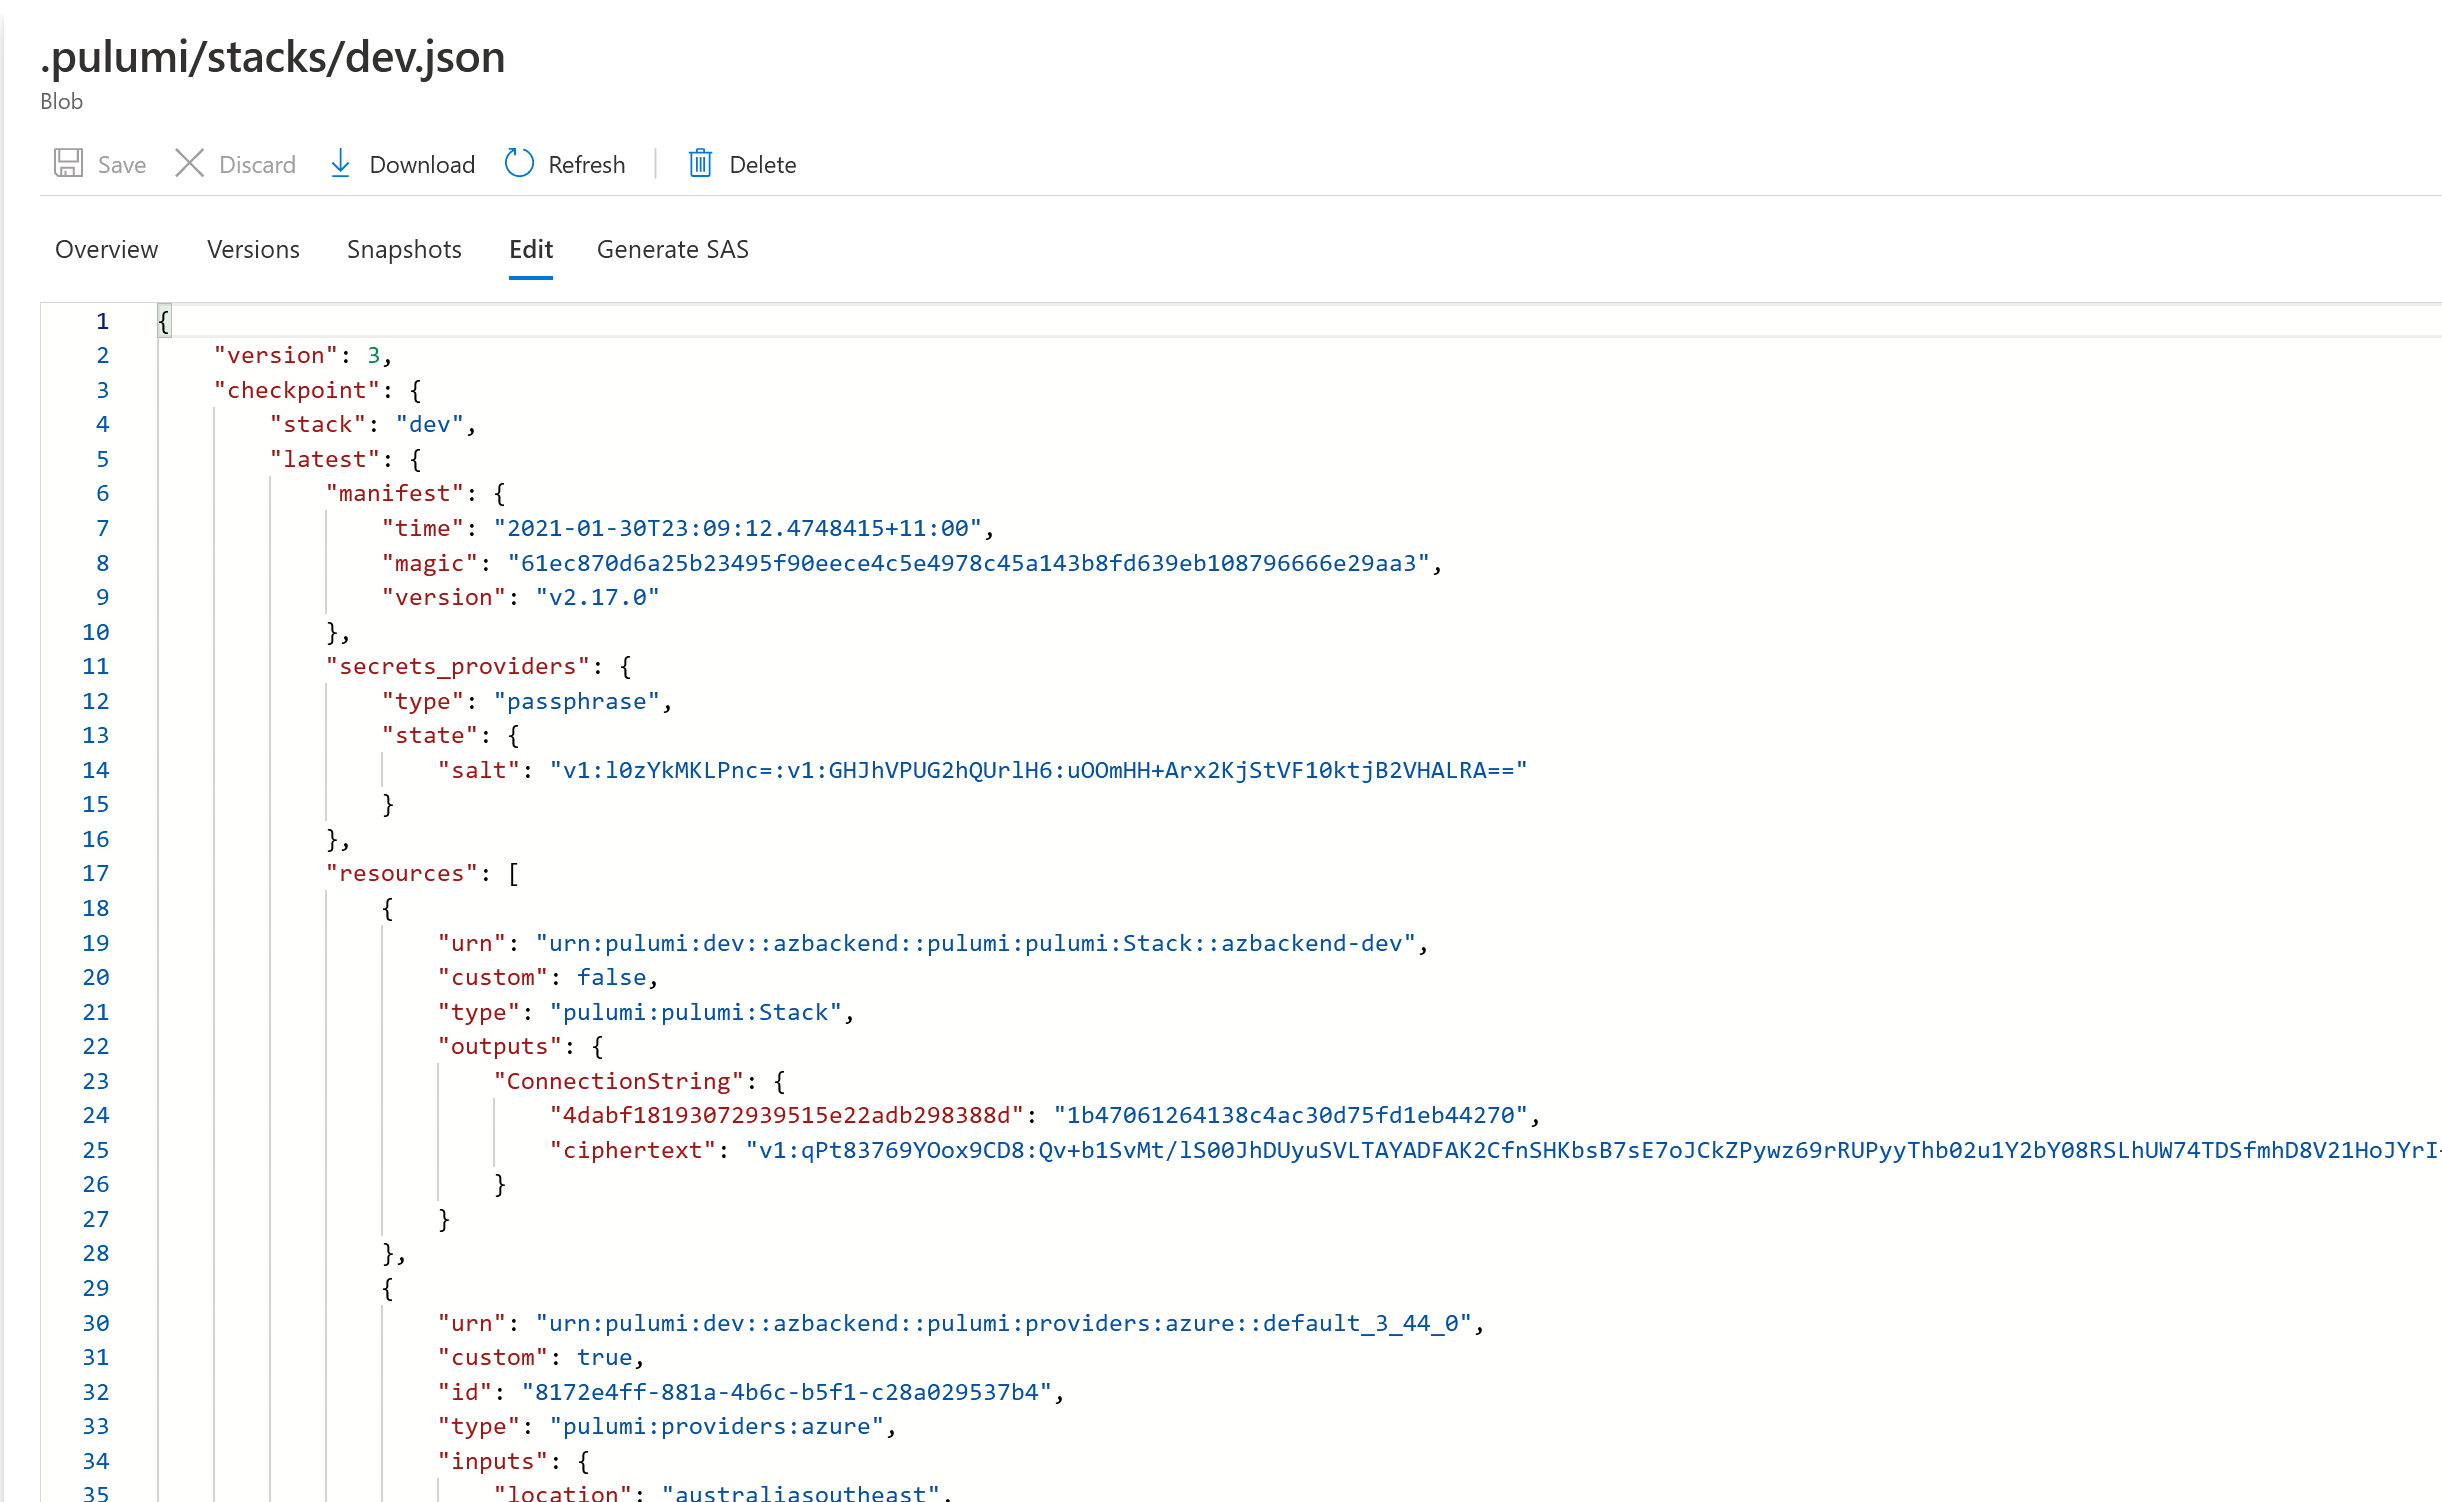Click the Discard X icon
The image size is (2442, 1502).
coord(189,163)
